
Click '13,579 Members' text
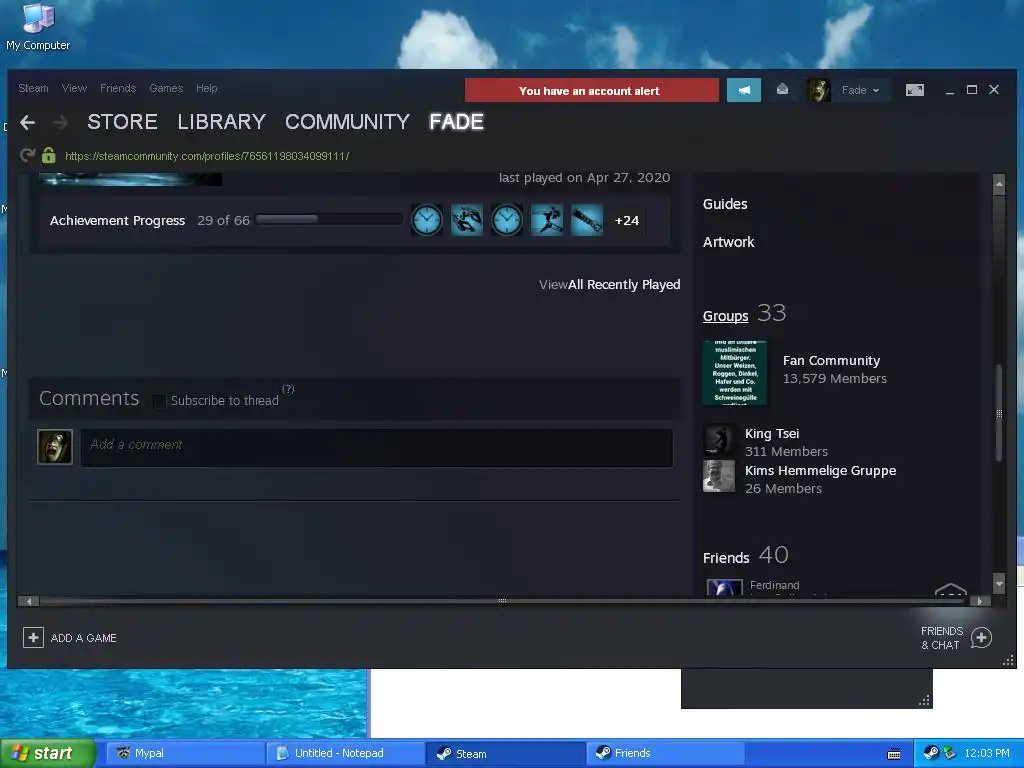835,379
